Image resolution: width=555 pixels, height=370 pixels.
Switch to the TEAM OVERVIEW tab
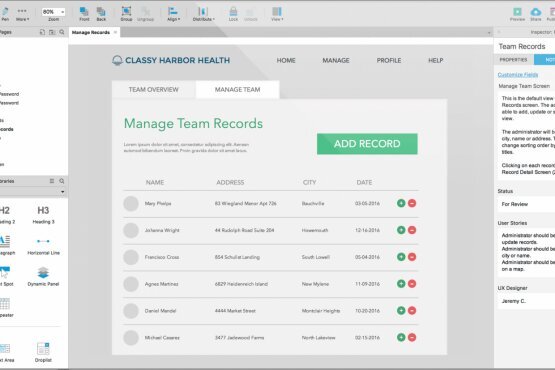(154, 90)
